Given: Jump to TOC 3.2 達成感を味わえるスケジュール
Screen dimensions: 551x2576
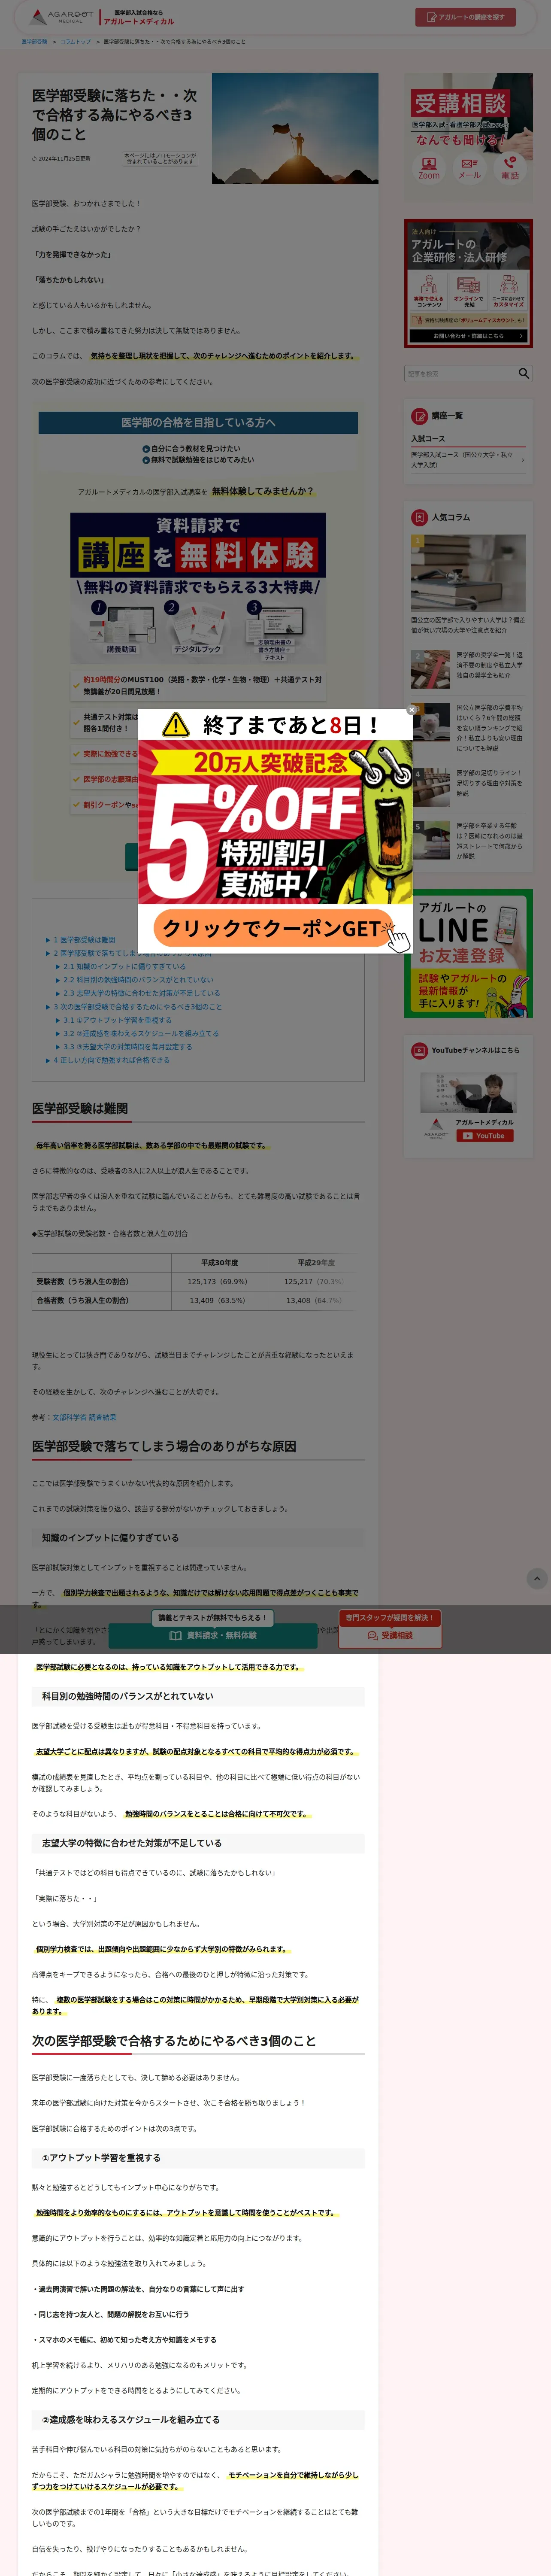Looking at the screenshot, I should click(141, 1033).
